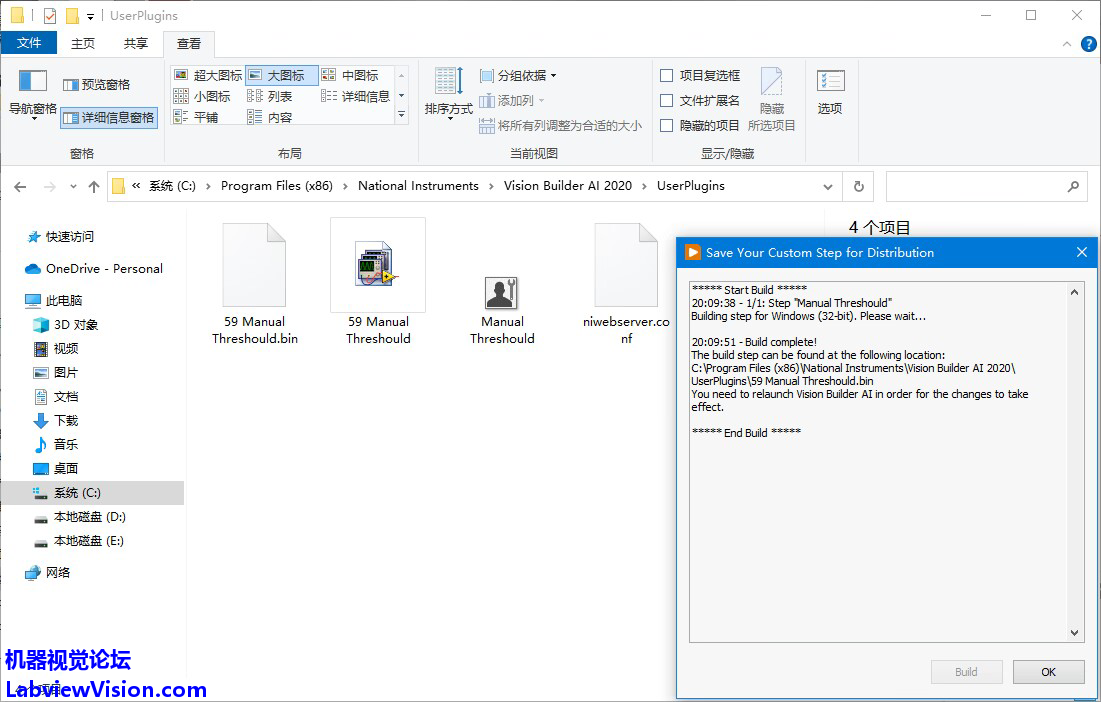Click OK in the Save Custom Step dialog
This screenshot has height=702, width=1101.
pos(1048,672)
